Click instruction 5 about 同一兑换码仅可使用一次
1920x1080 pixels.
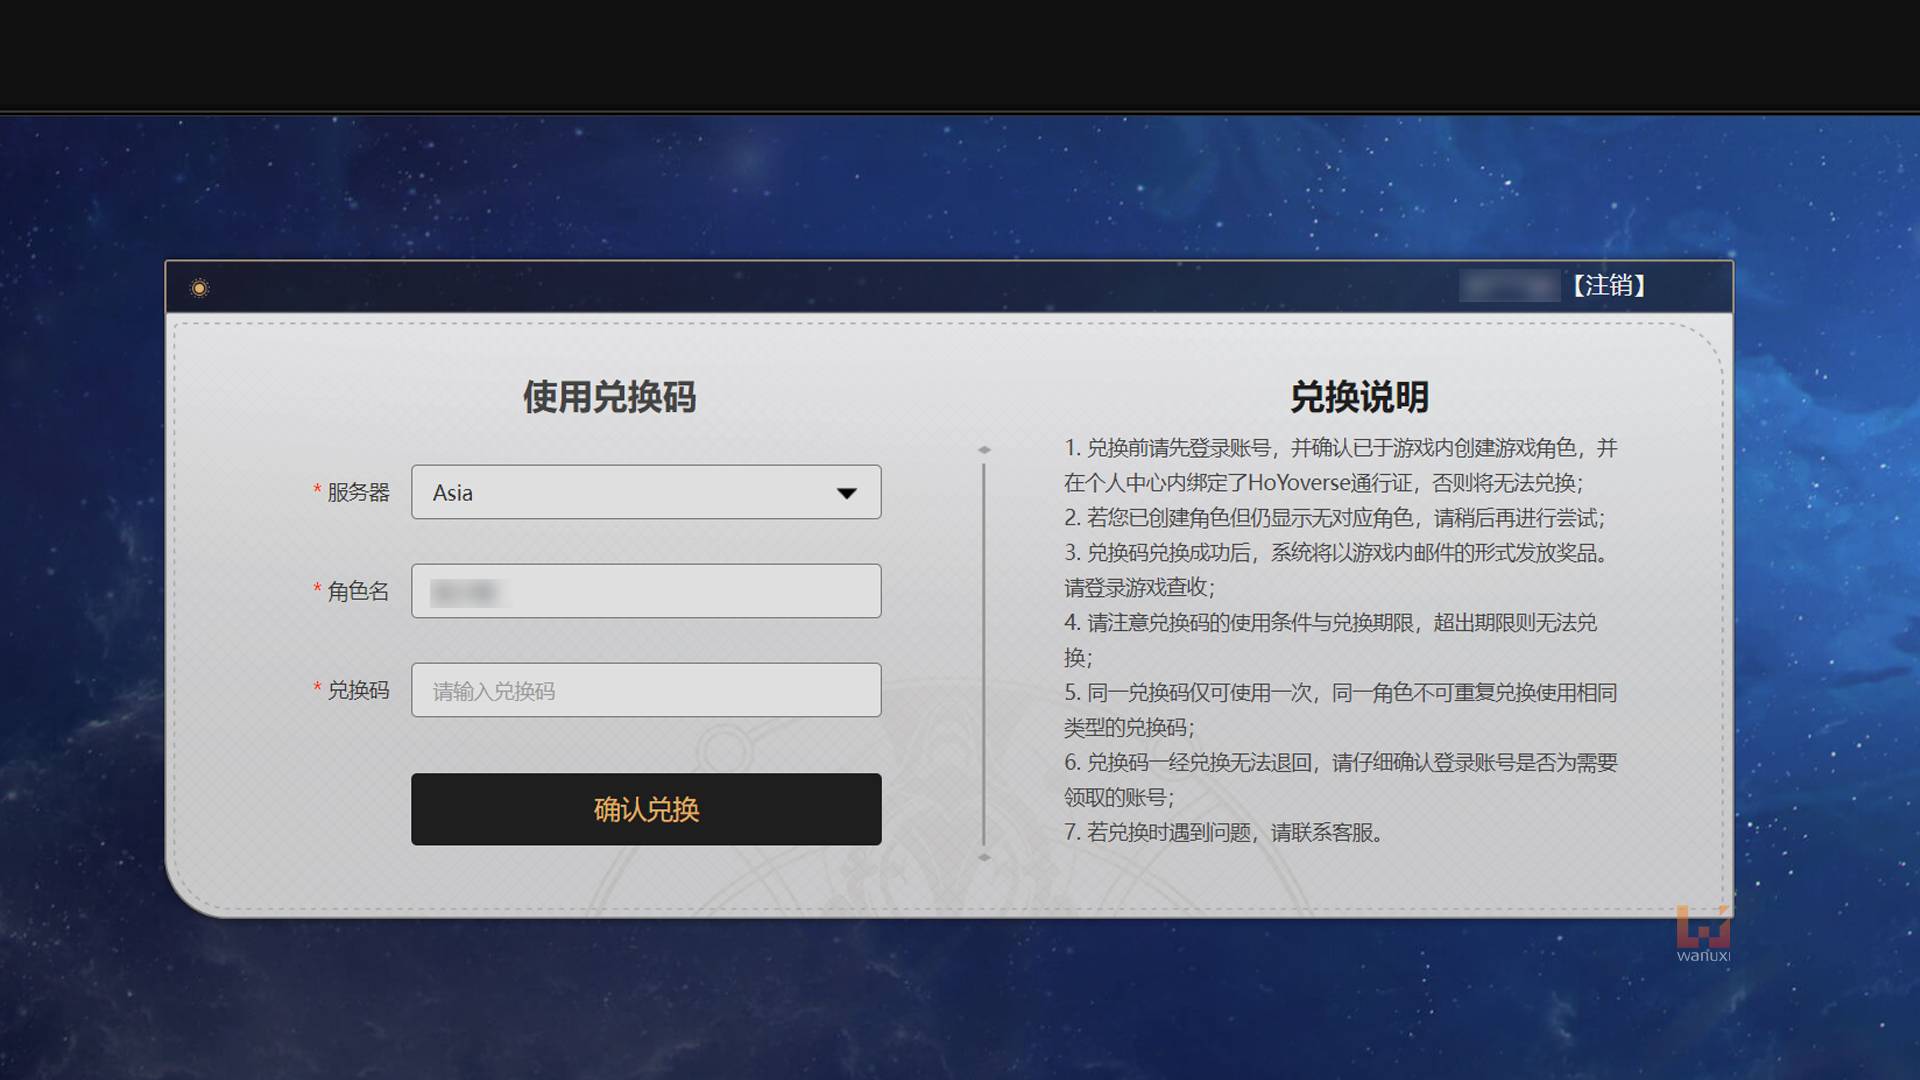point(1340,710)
